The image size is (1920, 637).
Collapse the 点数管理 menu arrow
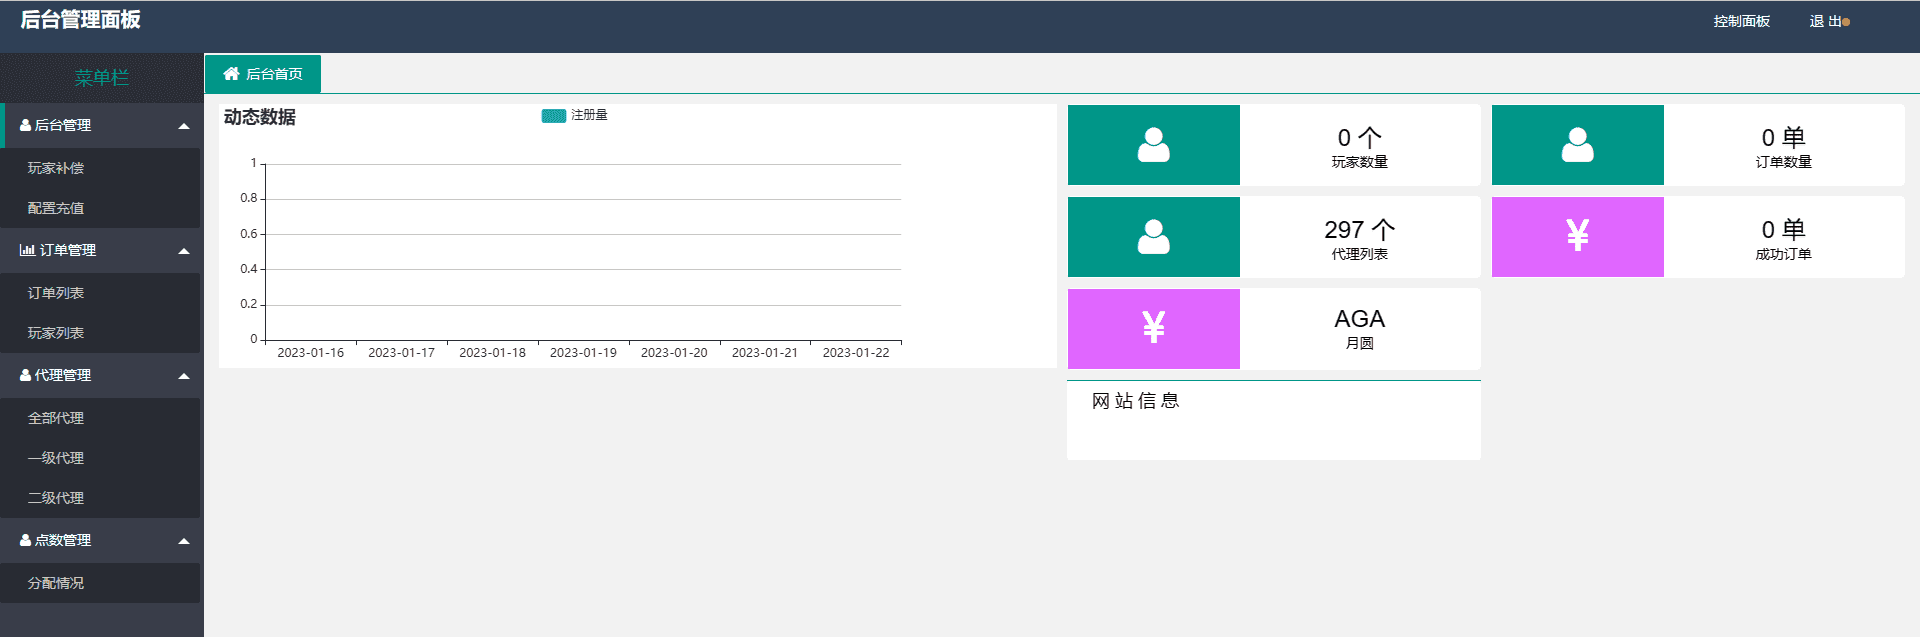pos(184,541)
